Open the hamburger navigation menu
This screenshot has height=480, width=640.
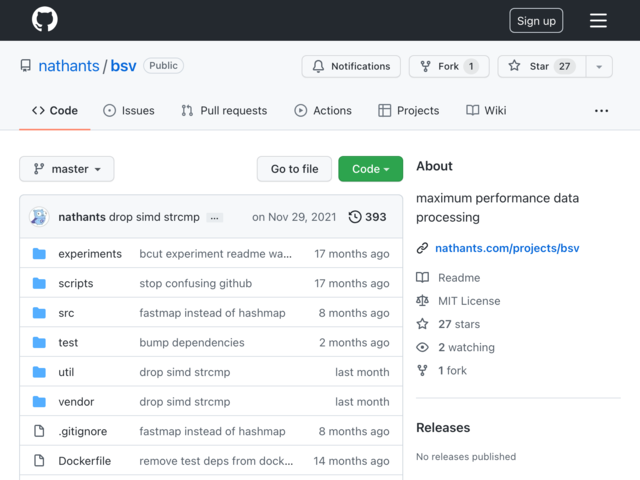point(598,21)
